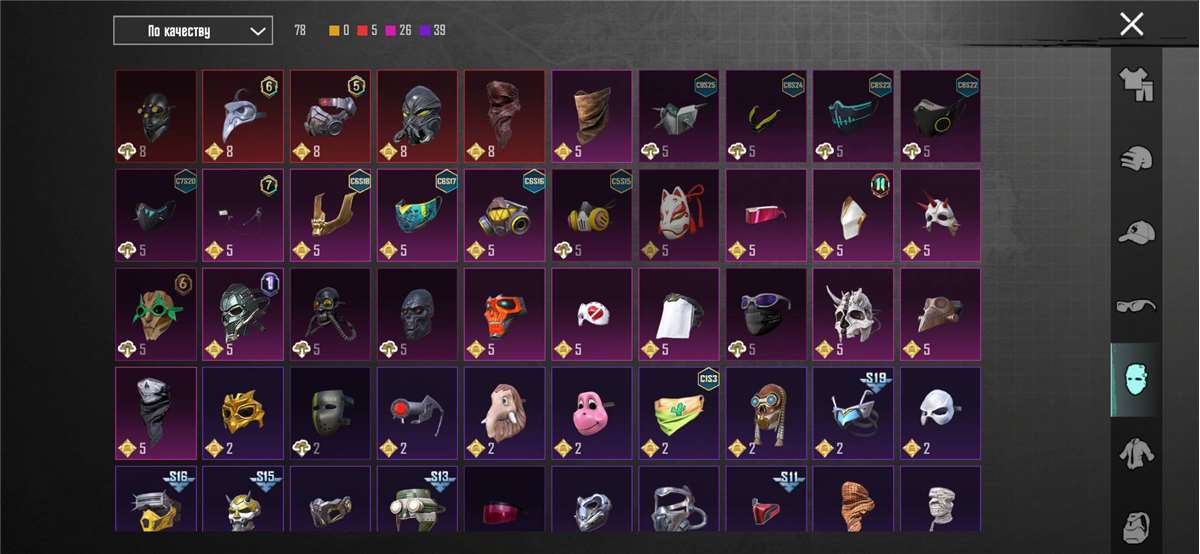Close the inventory with the X button

(x=1131, y=24)
